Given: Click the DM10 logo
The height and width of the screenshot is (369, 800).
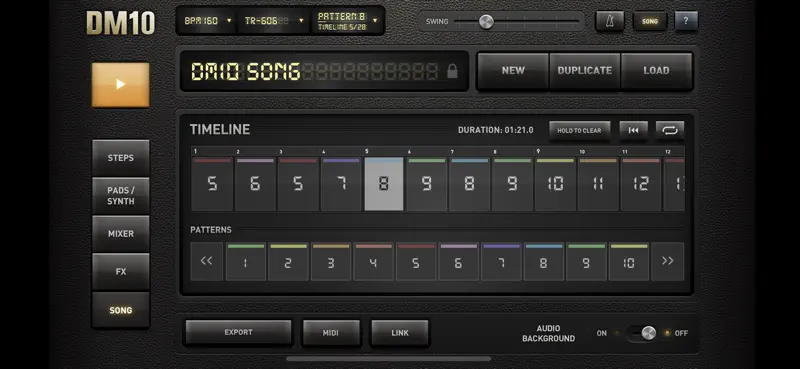Looking at the screenshot, I should (120, 23).
